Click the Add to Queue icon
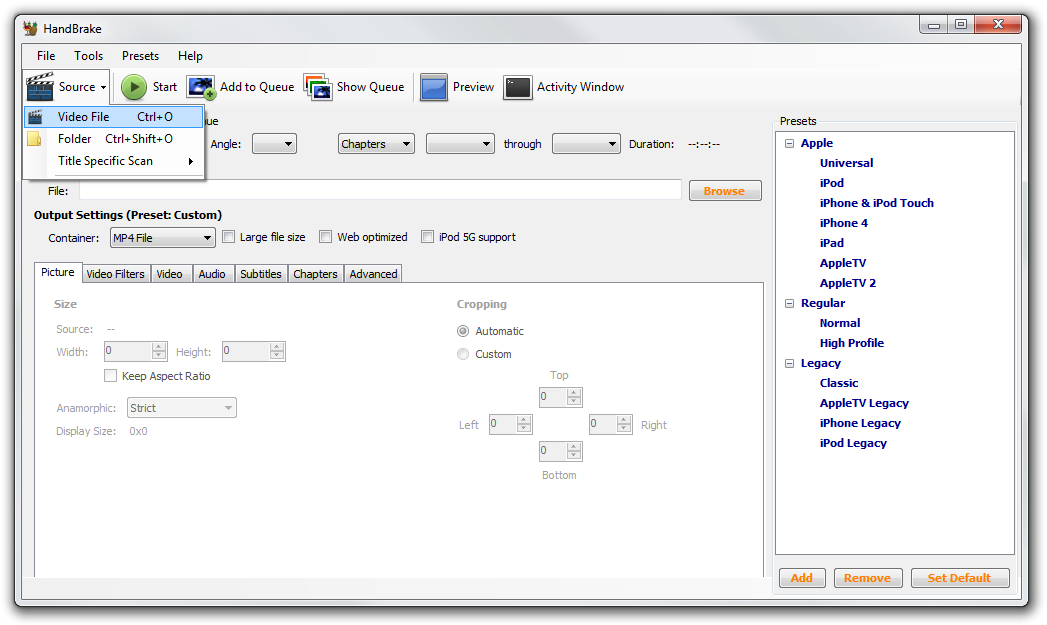 click(201, 87)
